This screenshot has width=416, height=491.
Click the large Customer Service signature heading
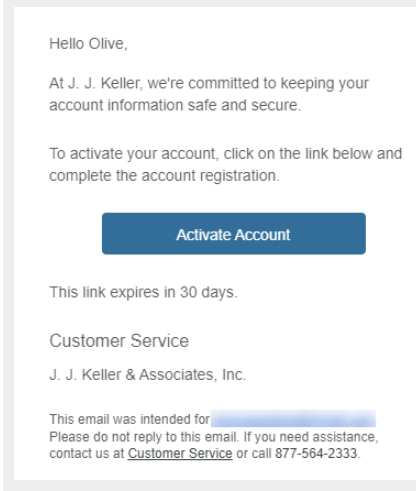pyautogui.click(x=119, y=341)
